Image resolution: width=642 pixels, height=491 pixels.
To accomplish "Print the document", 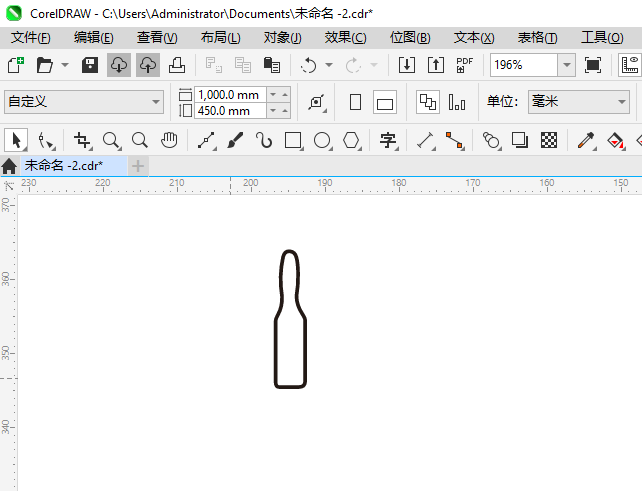I will (177, 65).
